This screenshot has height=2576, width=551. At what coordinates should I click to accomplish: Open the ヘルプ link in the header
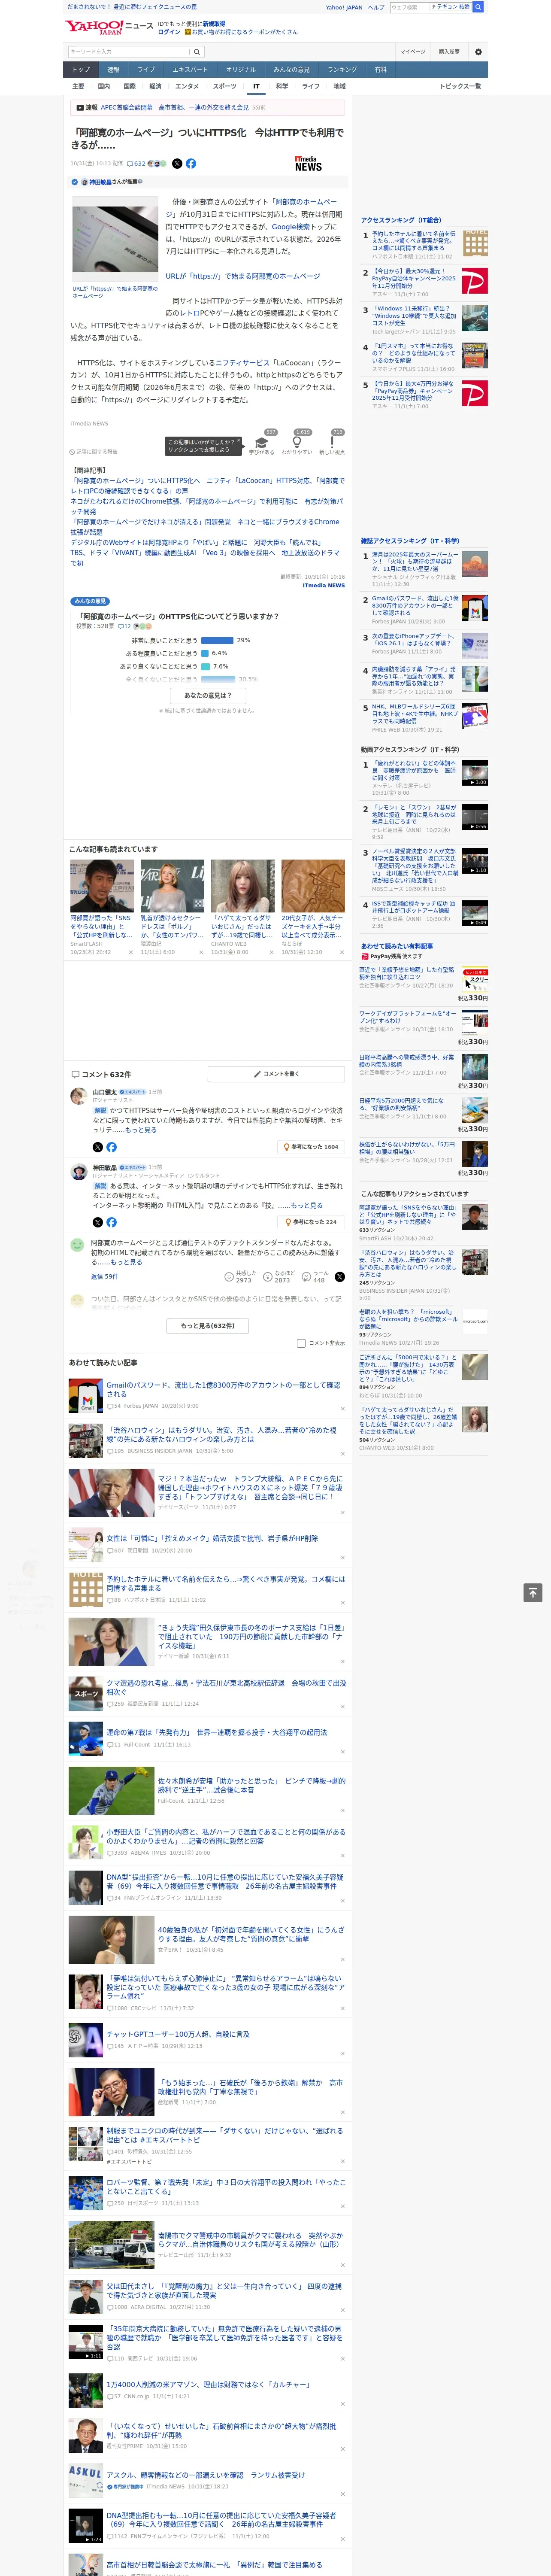pos(376,7)
